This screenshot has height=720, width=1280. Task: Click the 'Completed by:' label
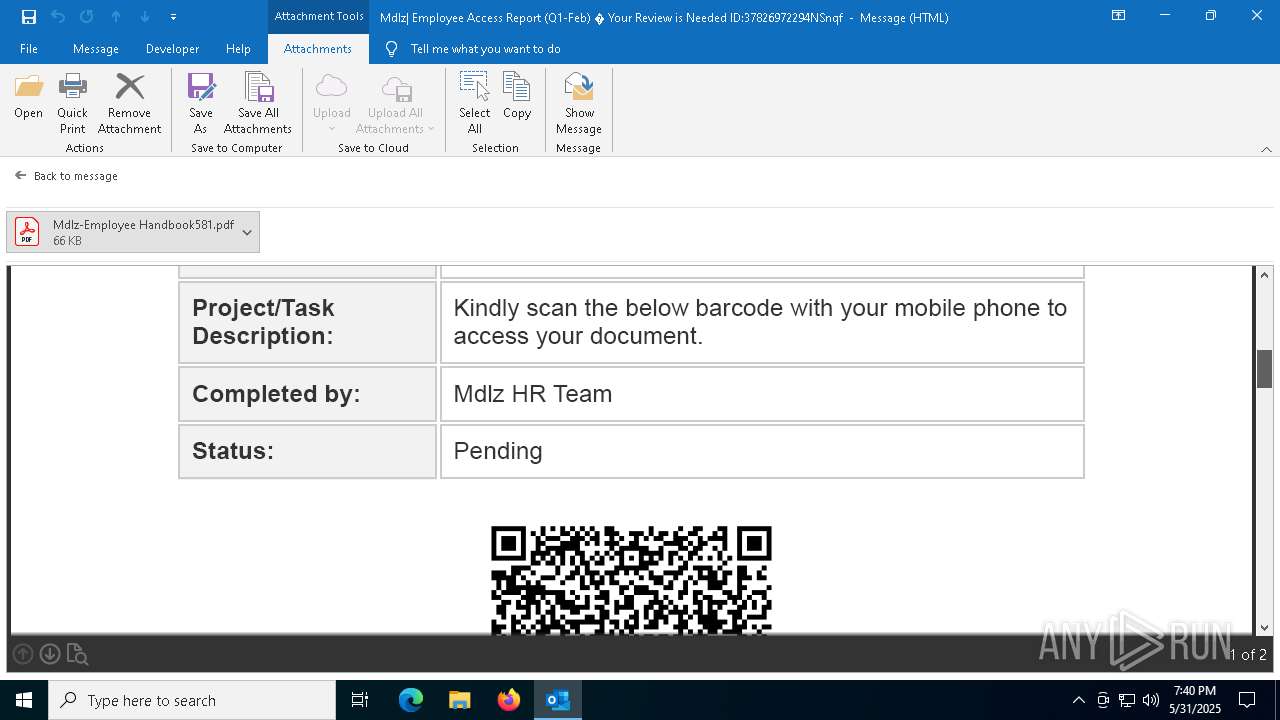click(276, 394)
